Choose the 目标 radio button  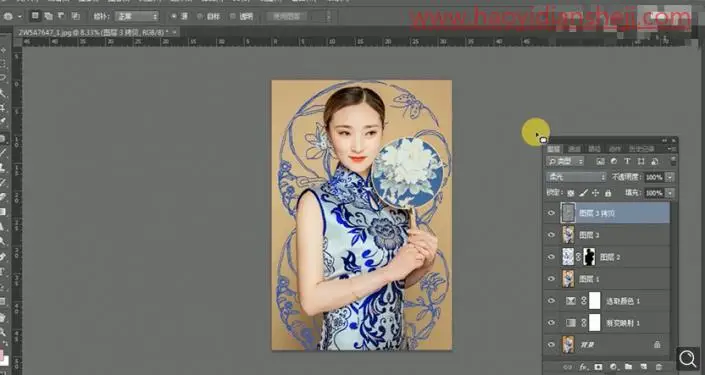(x=200, y=17)
